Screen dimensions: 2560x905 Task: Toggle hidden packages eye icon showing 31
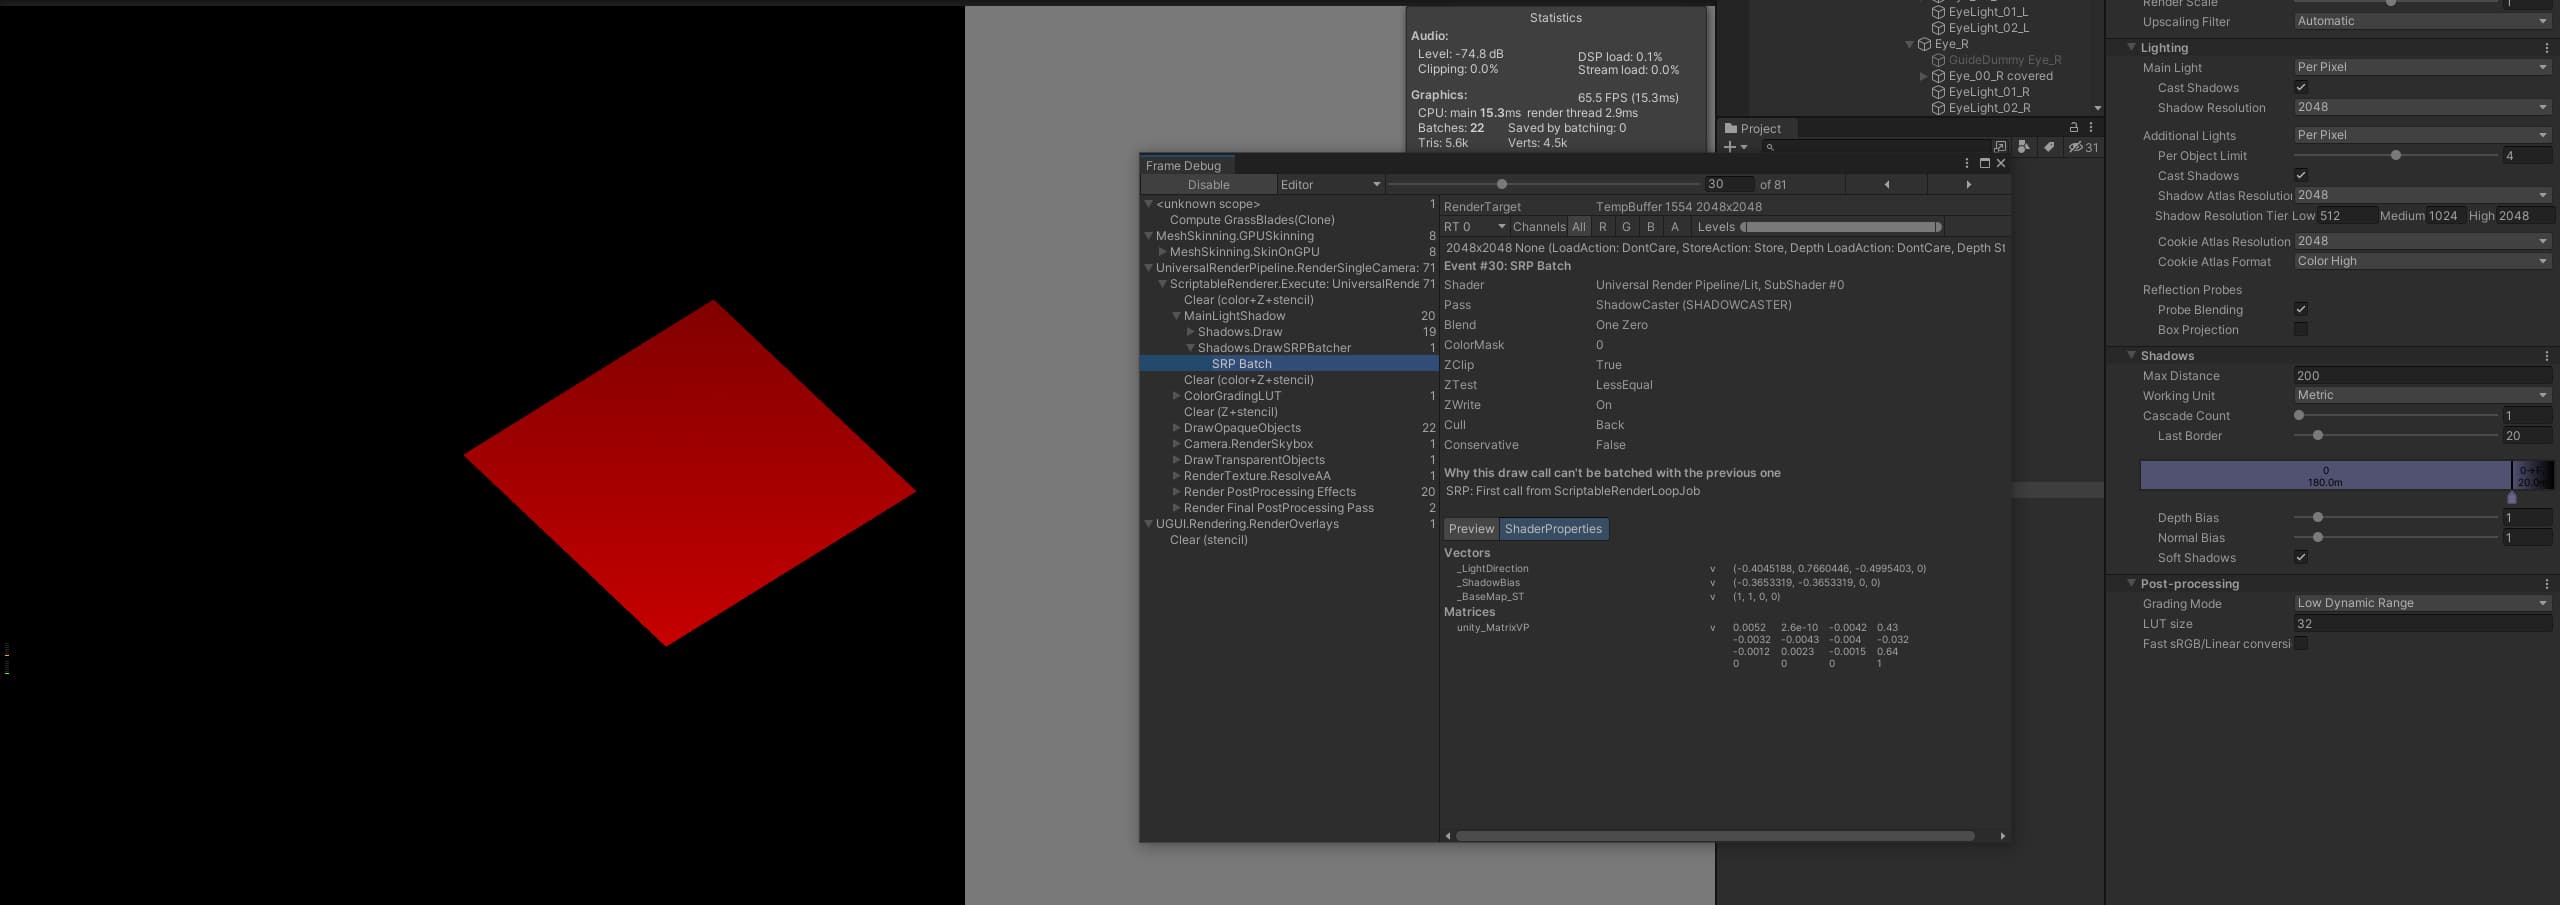point(2083,147)
